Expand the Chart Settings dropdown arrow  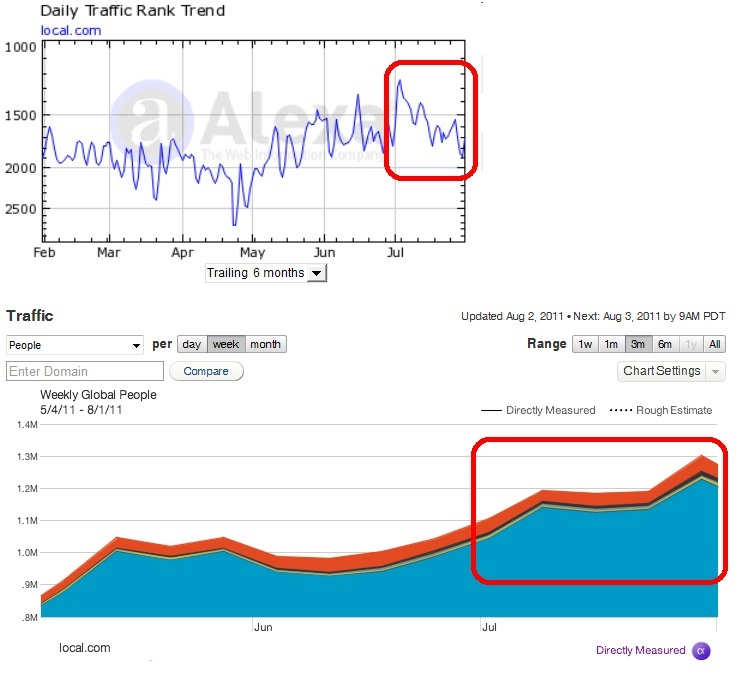[x=716, y=372]
